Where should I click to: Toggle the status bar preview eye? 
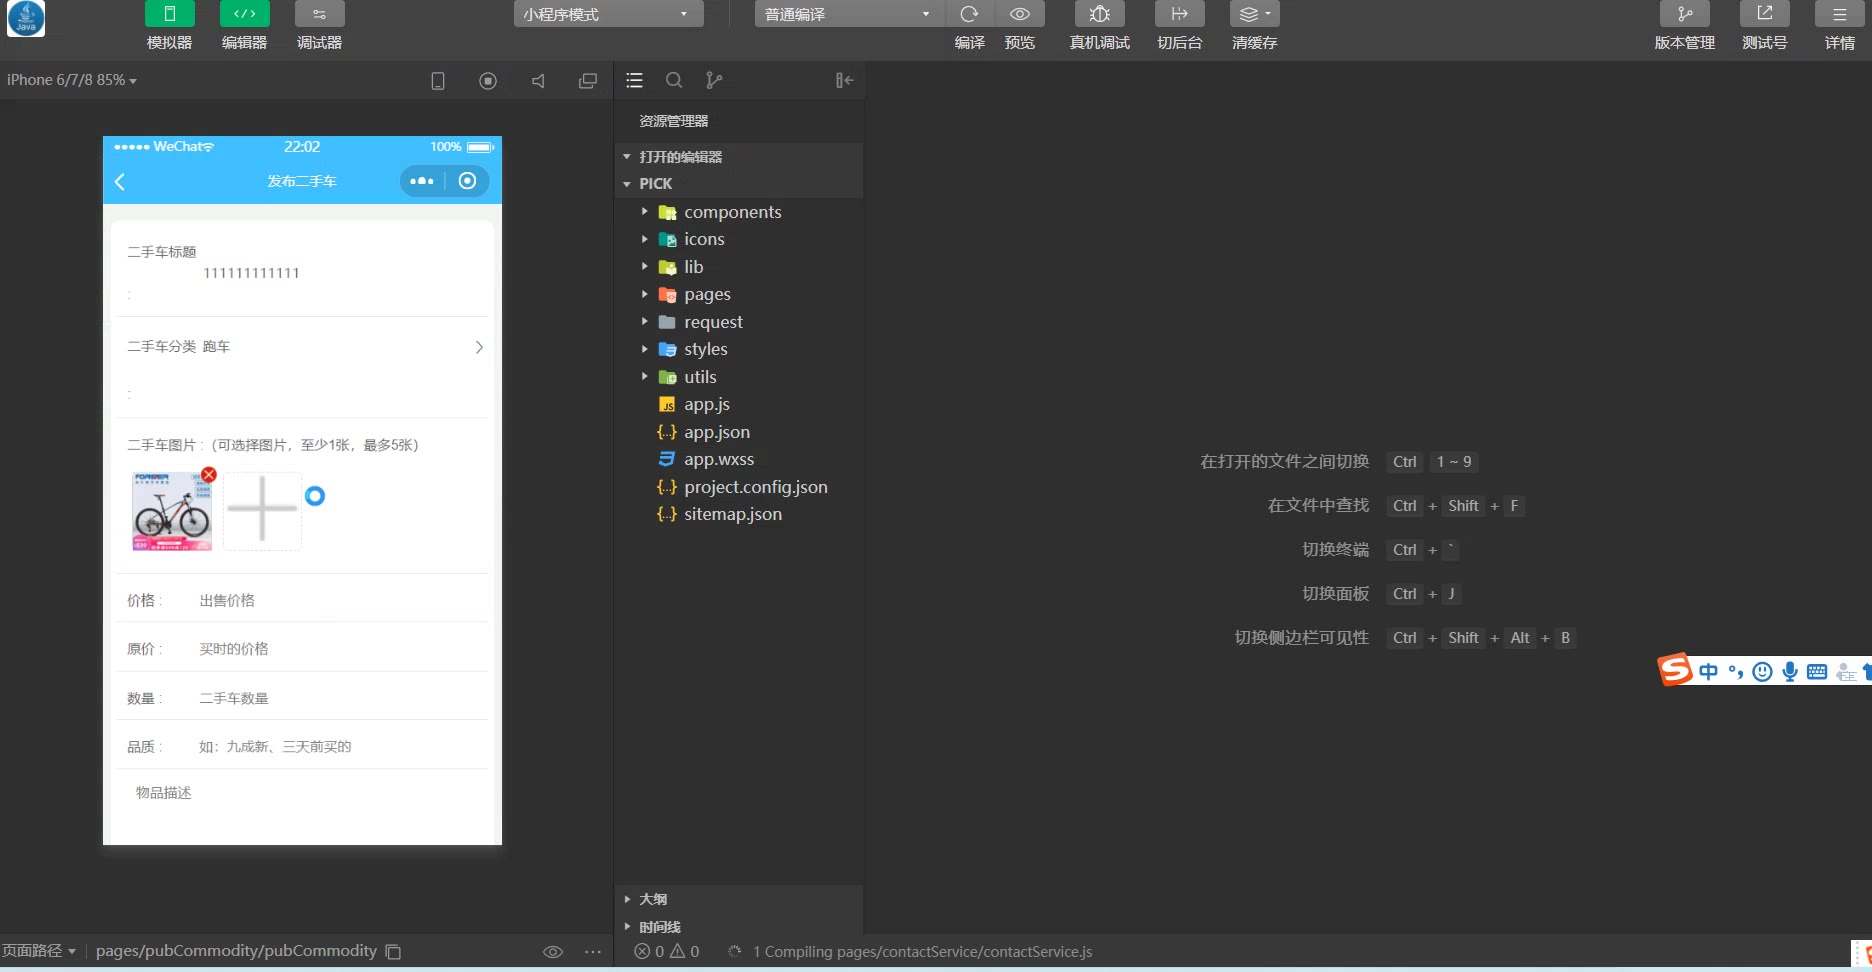point(553,952)
